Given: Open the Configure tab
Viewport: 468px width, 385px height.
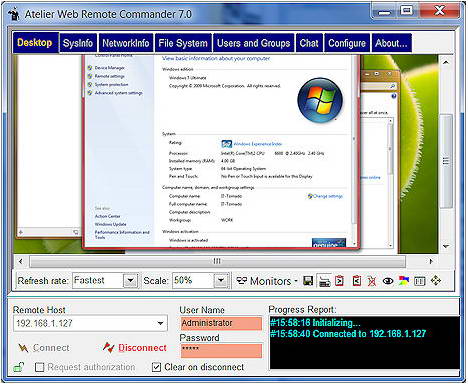Looking at the screenshot, I should point(347,43).
